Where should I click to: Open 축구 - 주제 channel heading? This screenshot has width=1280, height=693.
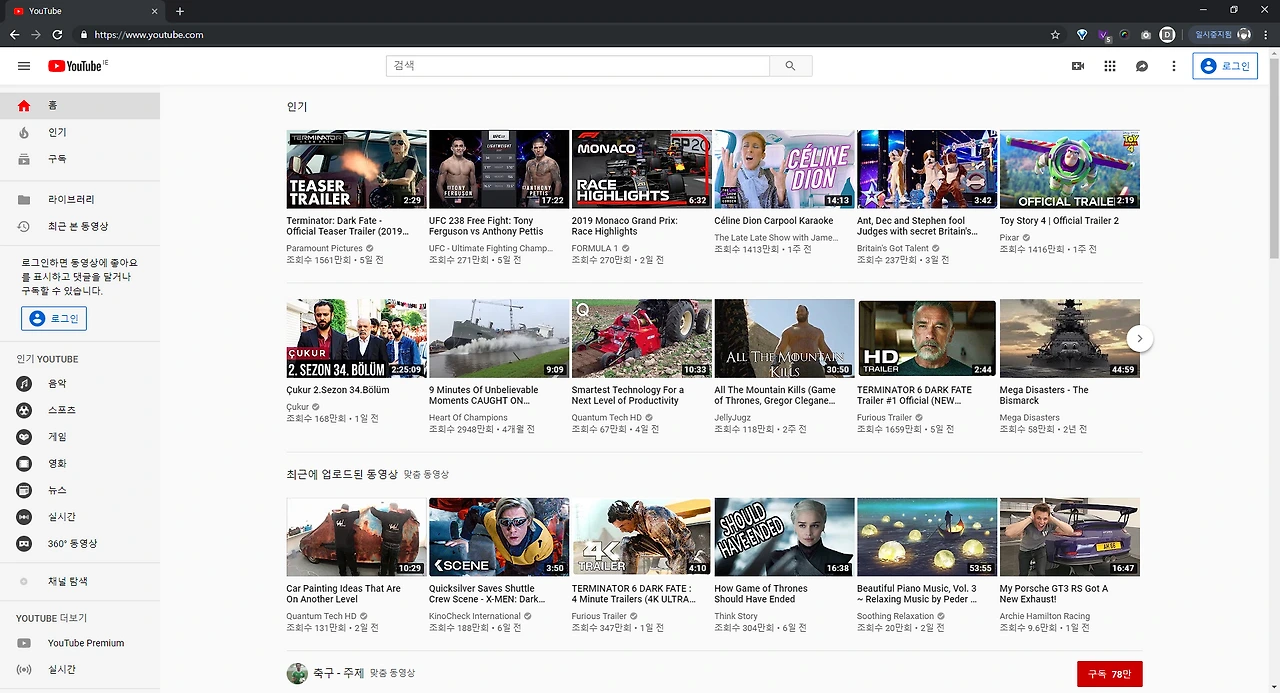point(337,673)
